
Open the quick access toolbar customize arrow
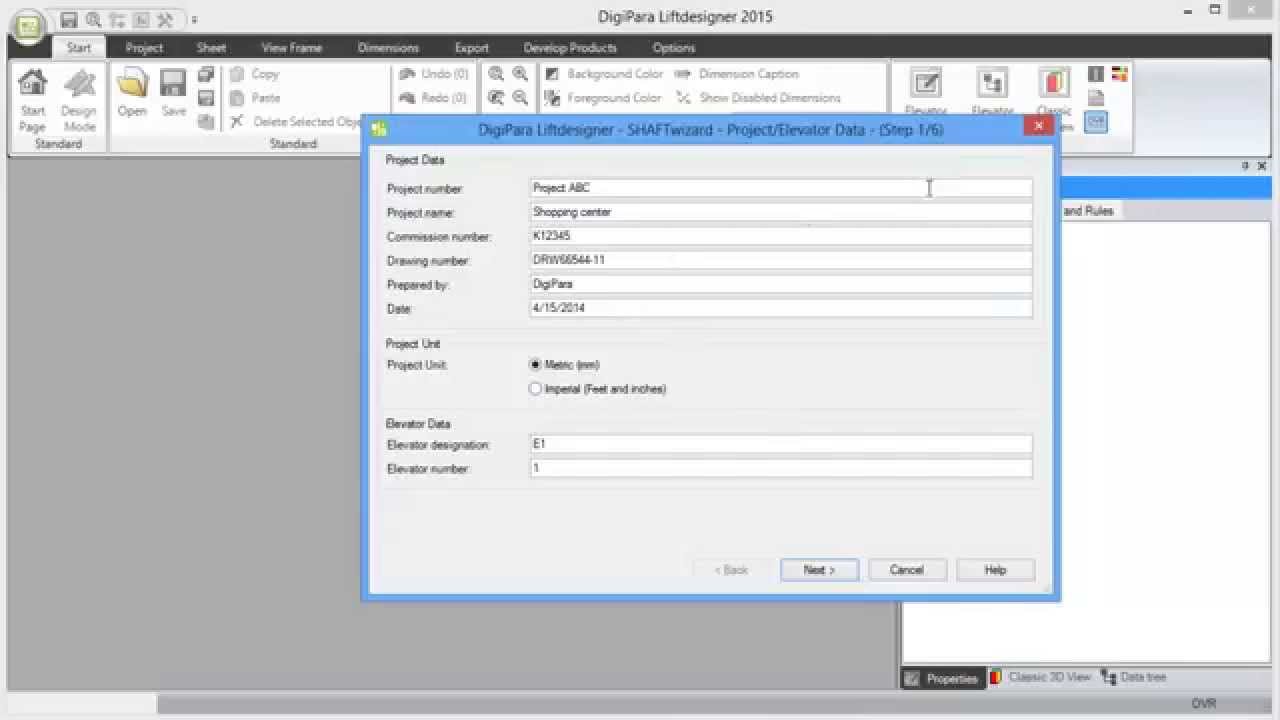pyautogui.click(x=194, y=20)
